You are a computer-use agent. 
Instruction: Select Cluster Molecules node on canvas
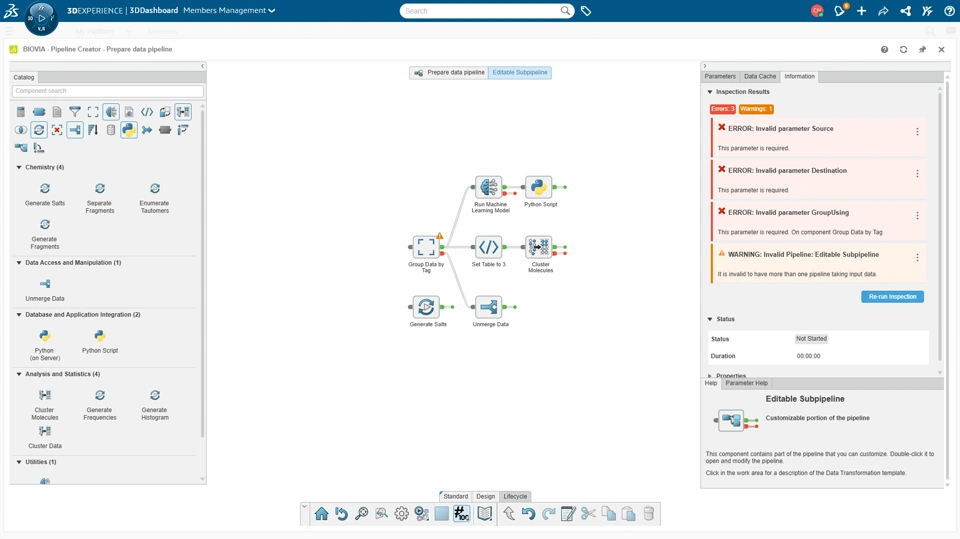[539, 247]
